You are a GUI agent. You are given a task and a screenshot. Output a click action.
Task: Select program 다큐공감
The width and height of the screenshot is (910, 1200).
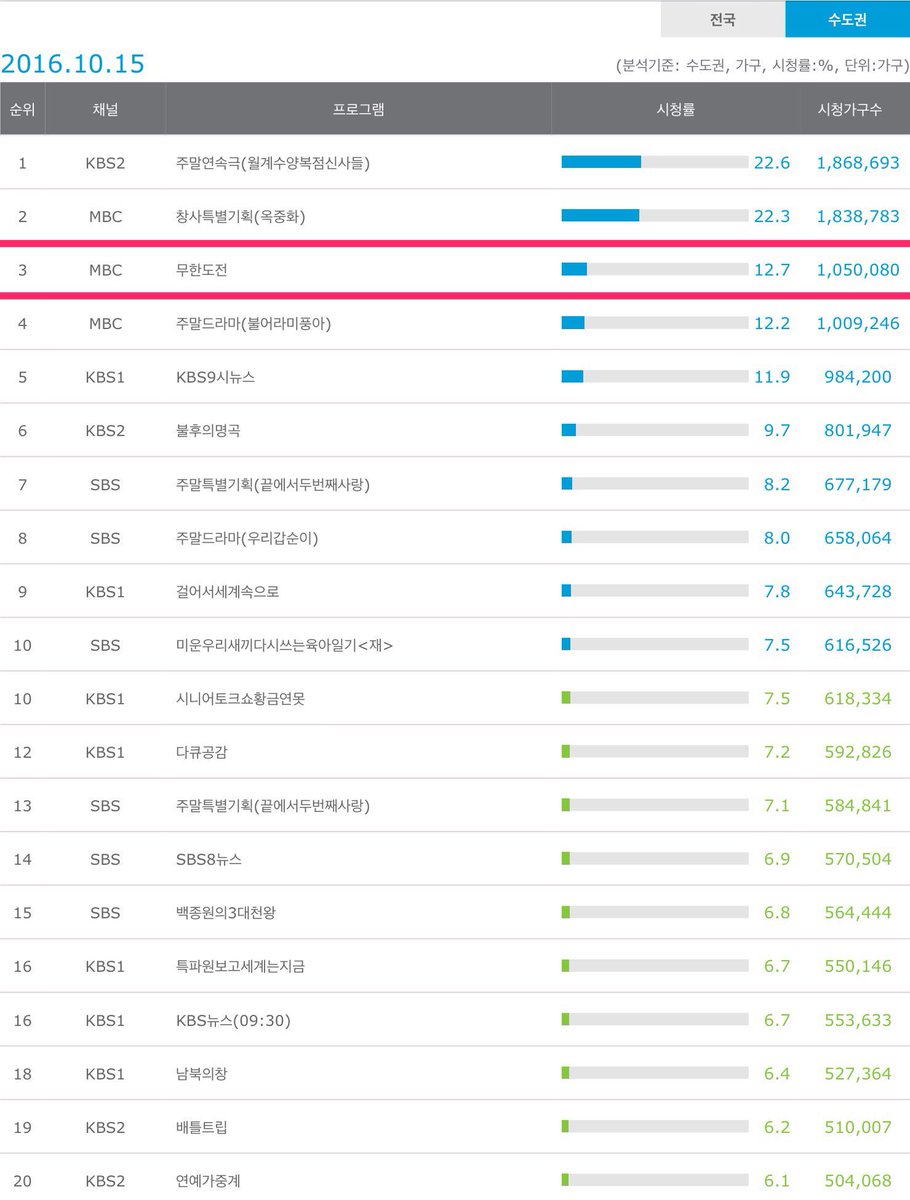pyautogui.click(x=201, y=752)
